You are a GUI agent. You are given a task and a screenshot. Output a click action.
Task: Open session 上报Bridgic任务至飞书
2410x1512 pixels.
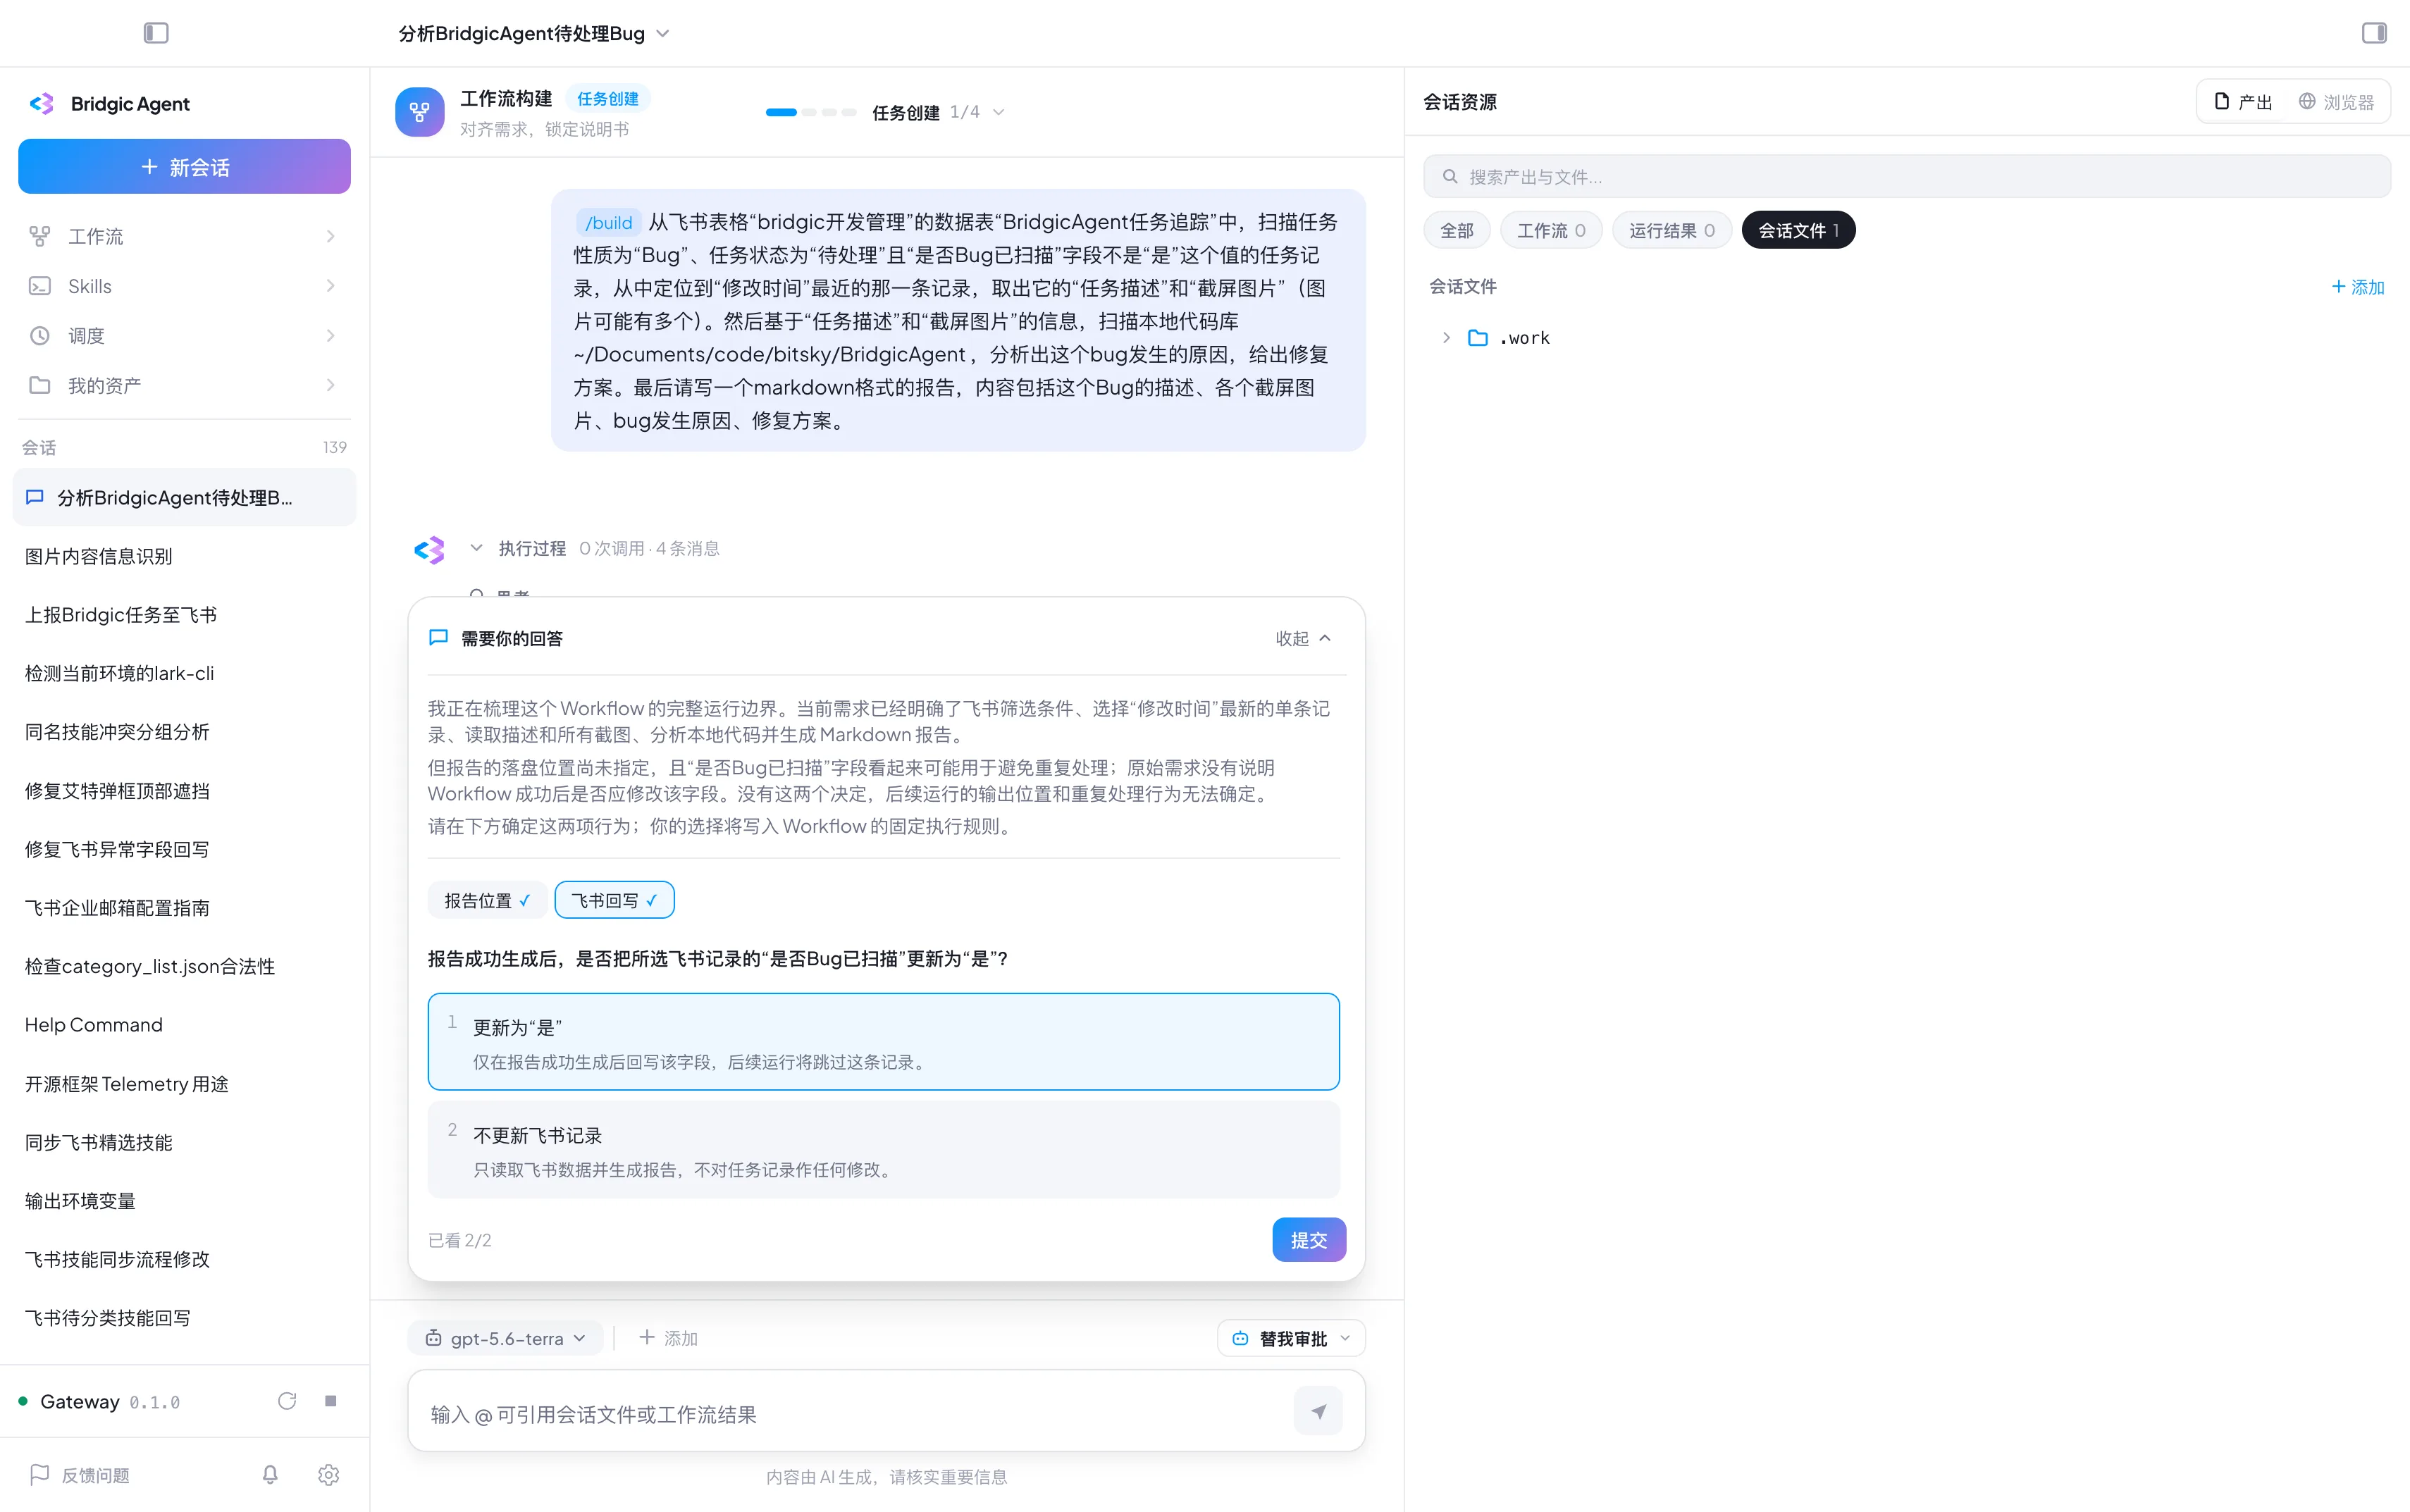(x=184, y=614)
